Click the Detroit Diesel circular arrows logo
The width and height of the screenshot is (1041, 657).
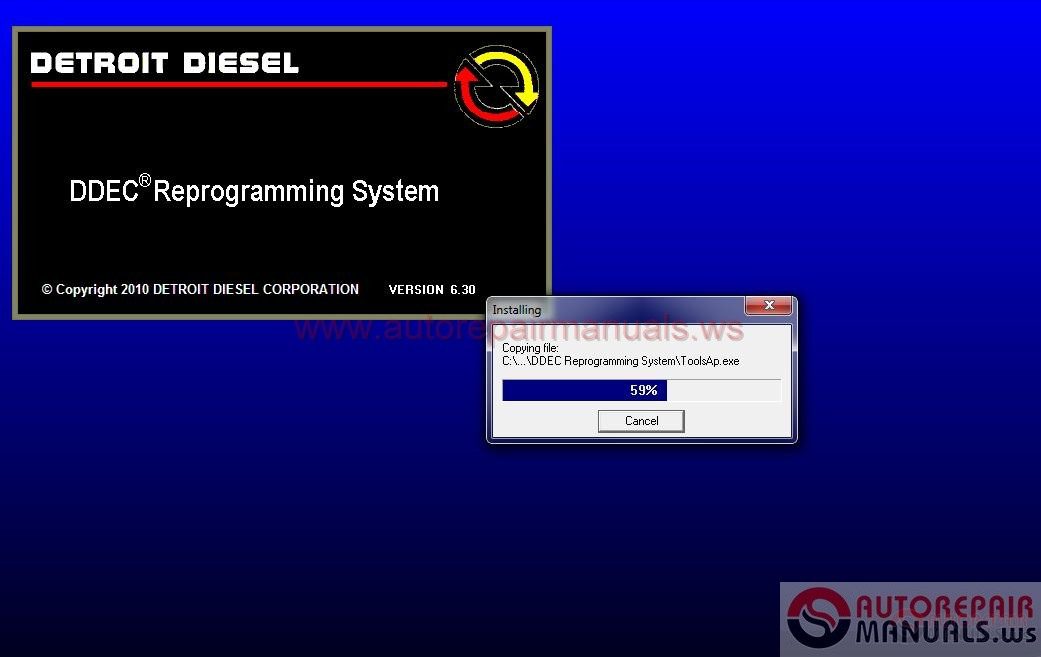point(497,86)
